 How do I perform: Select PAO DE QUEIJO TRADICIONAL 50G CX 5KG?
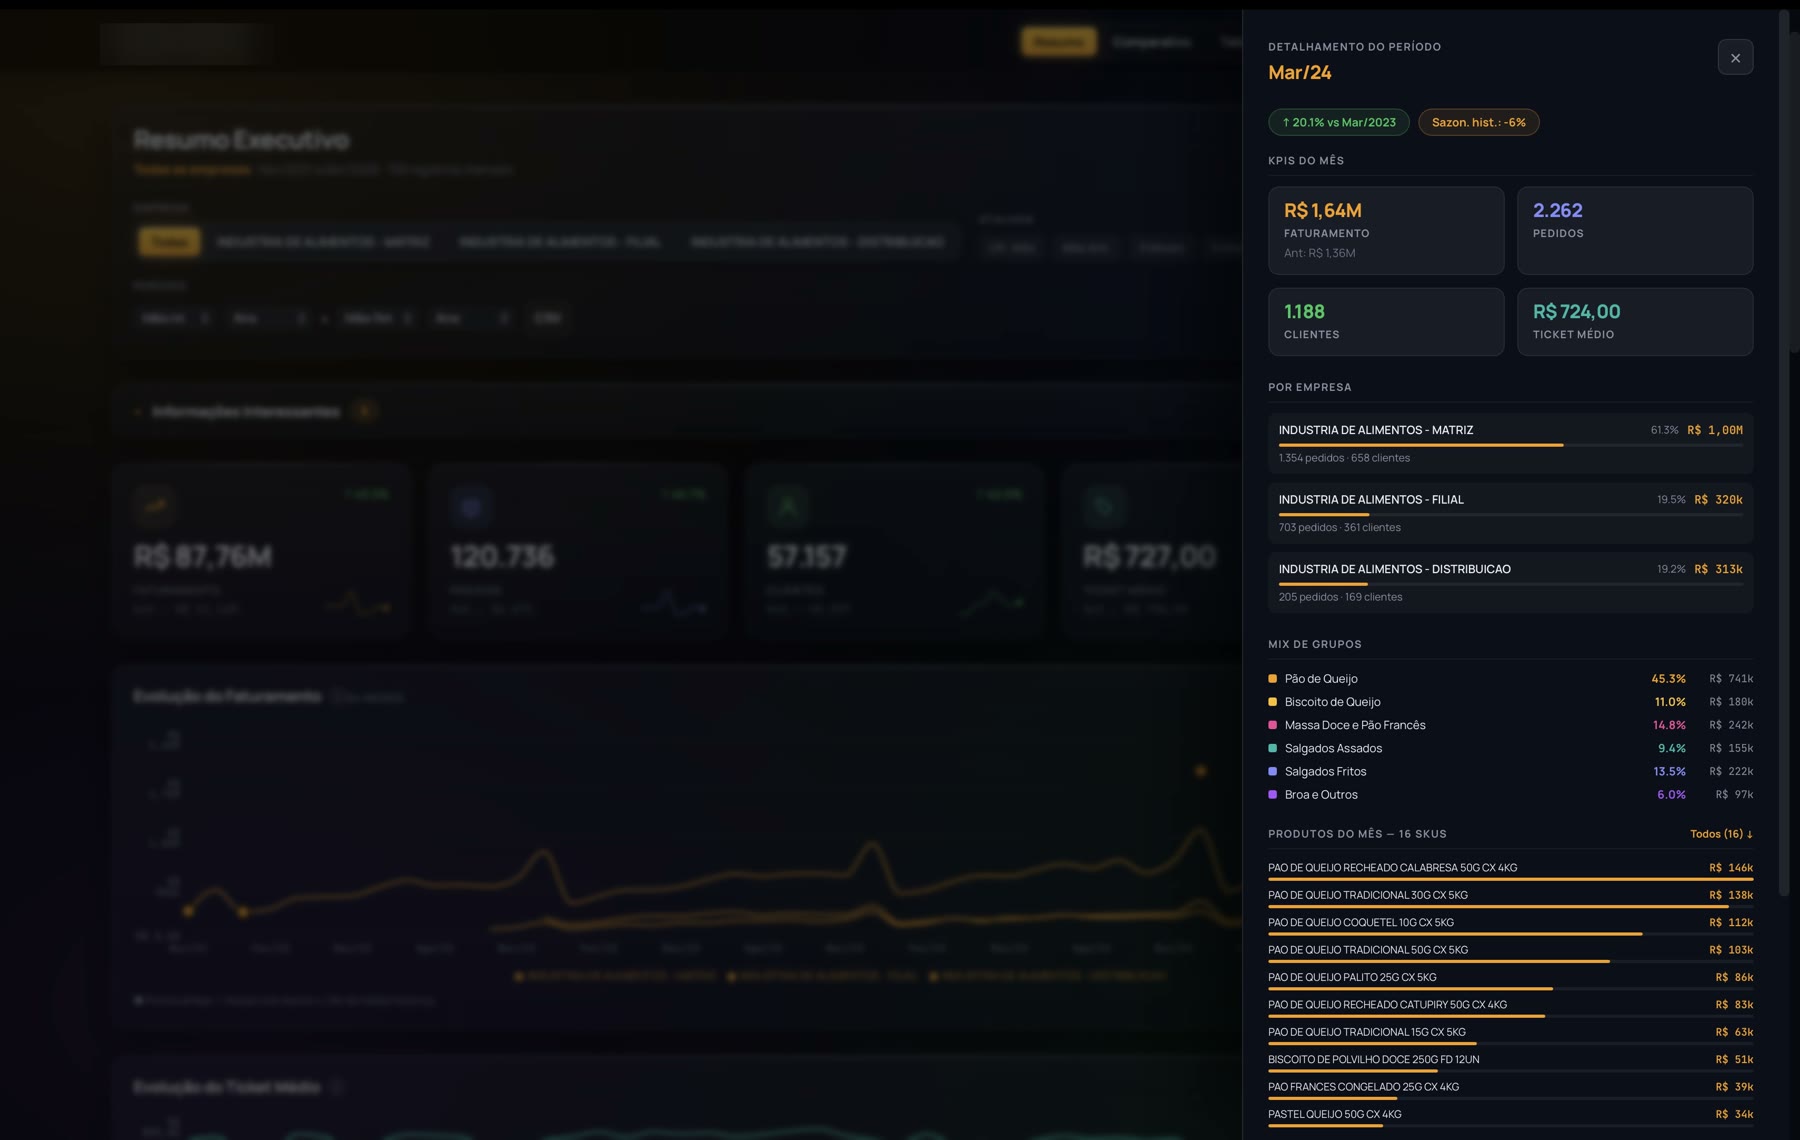click(x=1510, y=952)
